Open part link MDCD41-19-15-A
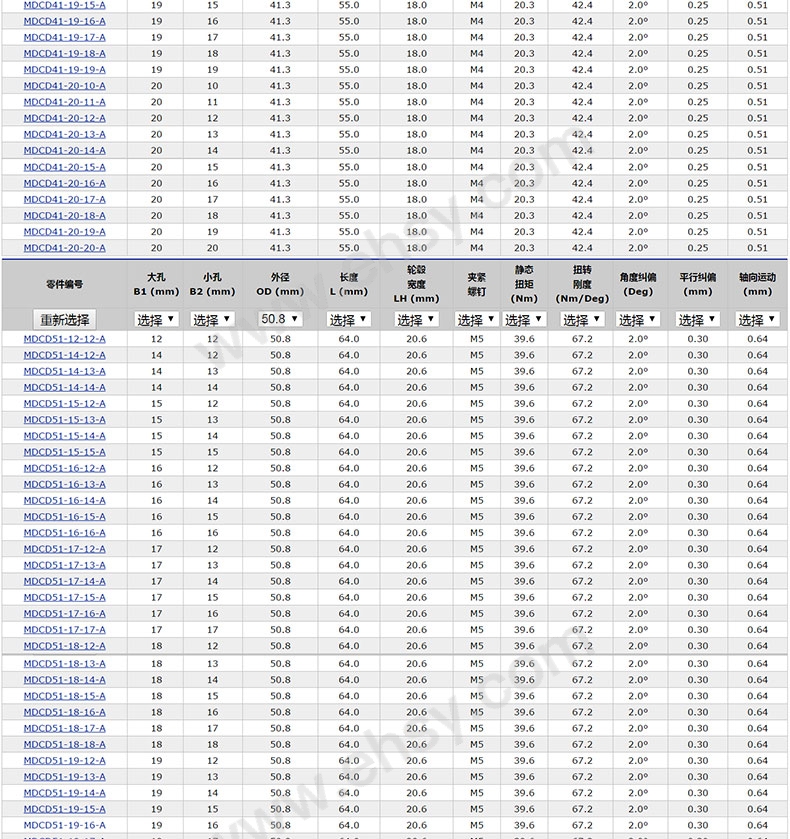 pos(65,5)
